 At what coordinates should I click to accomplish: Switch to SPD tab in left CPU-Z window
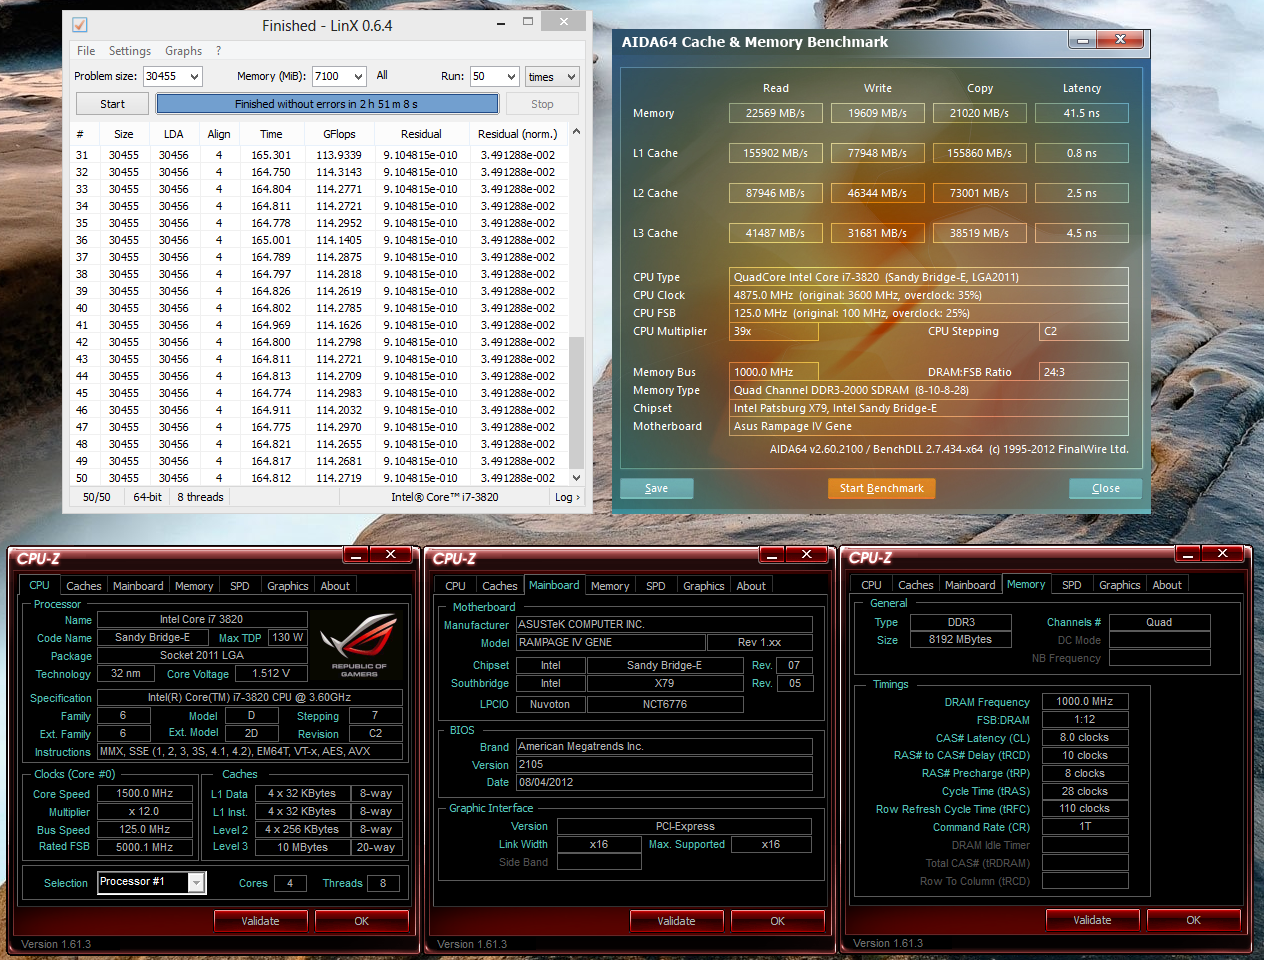coord(240,586)
